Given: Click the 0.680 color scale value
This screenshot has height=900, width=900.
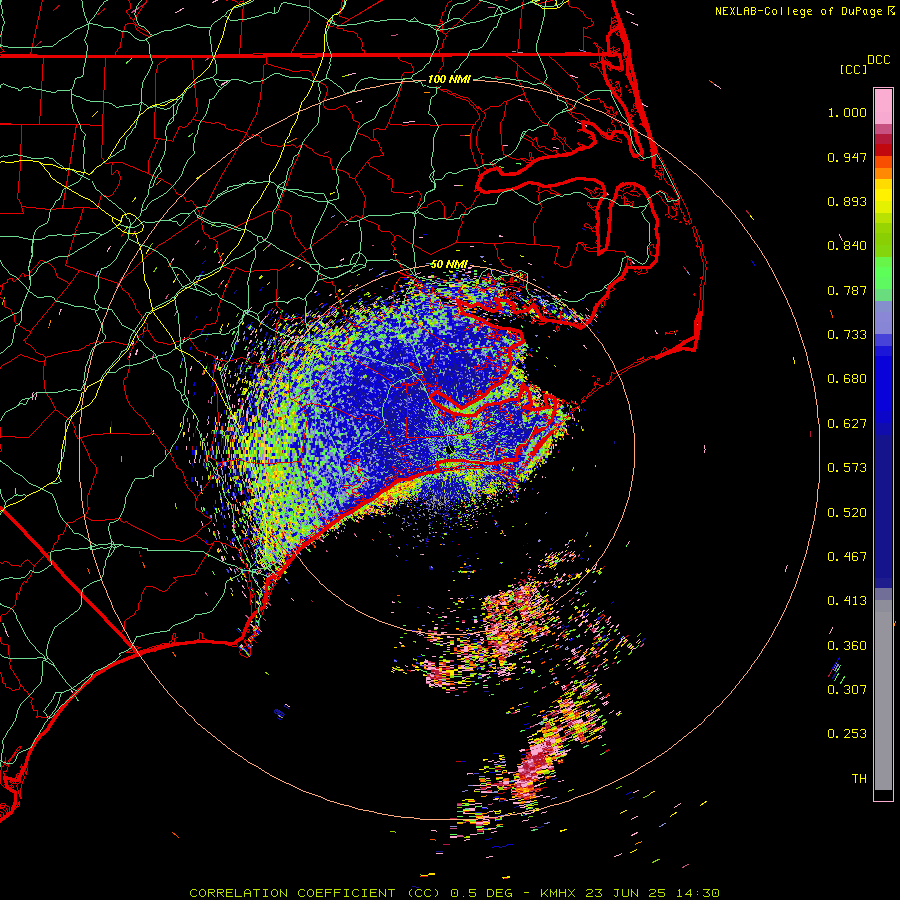Looking at the screenshot, I should point(847,379).
